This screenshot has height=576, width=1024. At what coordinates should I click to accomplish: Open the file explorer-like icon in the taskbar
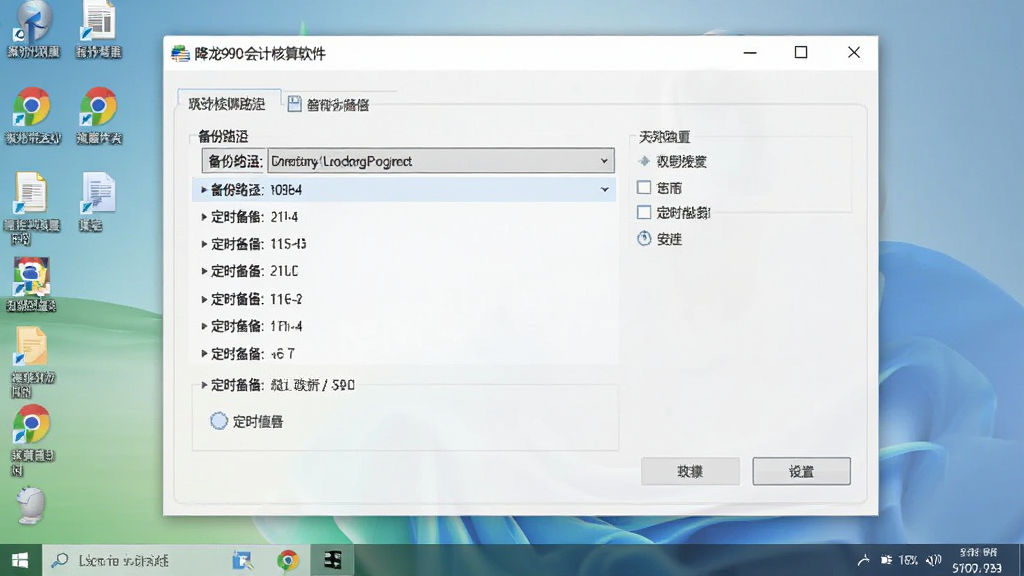242,560
